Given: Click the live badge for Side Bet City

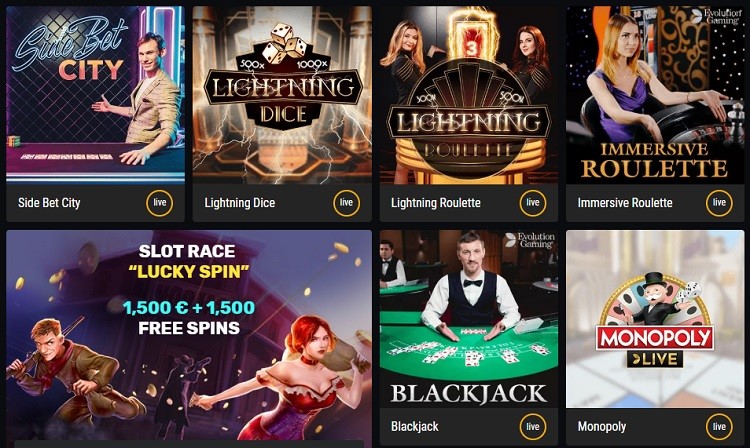Looking at the screenshot, I should [x=160, y=203].
